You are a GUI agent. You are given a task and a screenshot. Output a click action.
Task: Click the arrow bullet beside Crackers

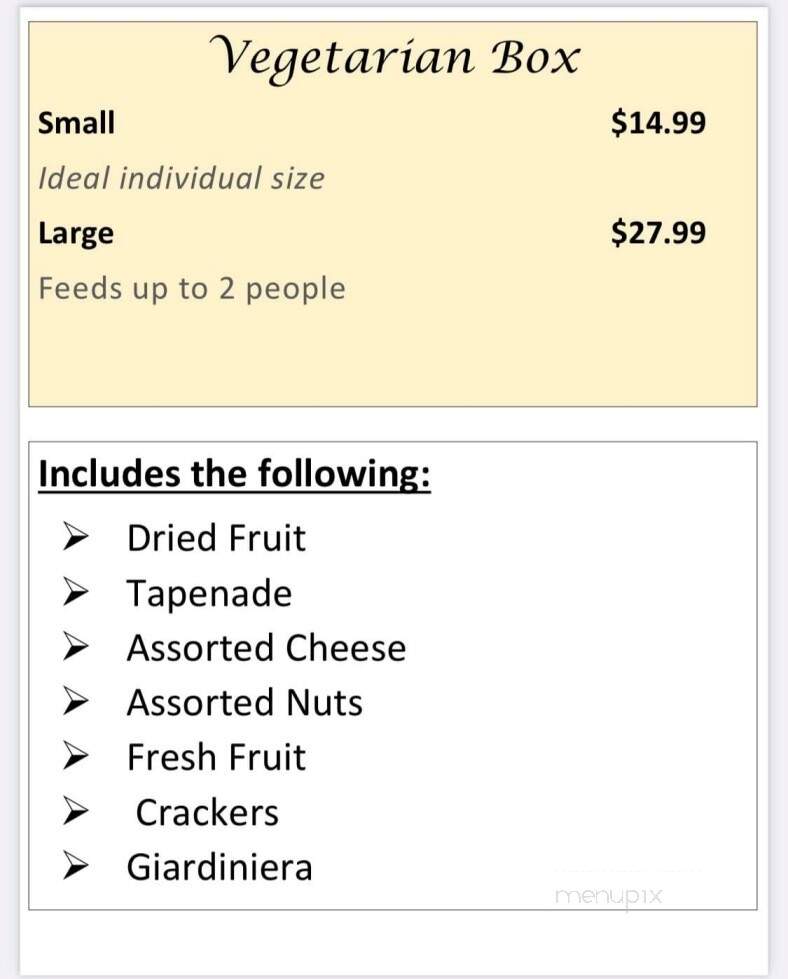coord(76,811)
